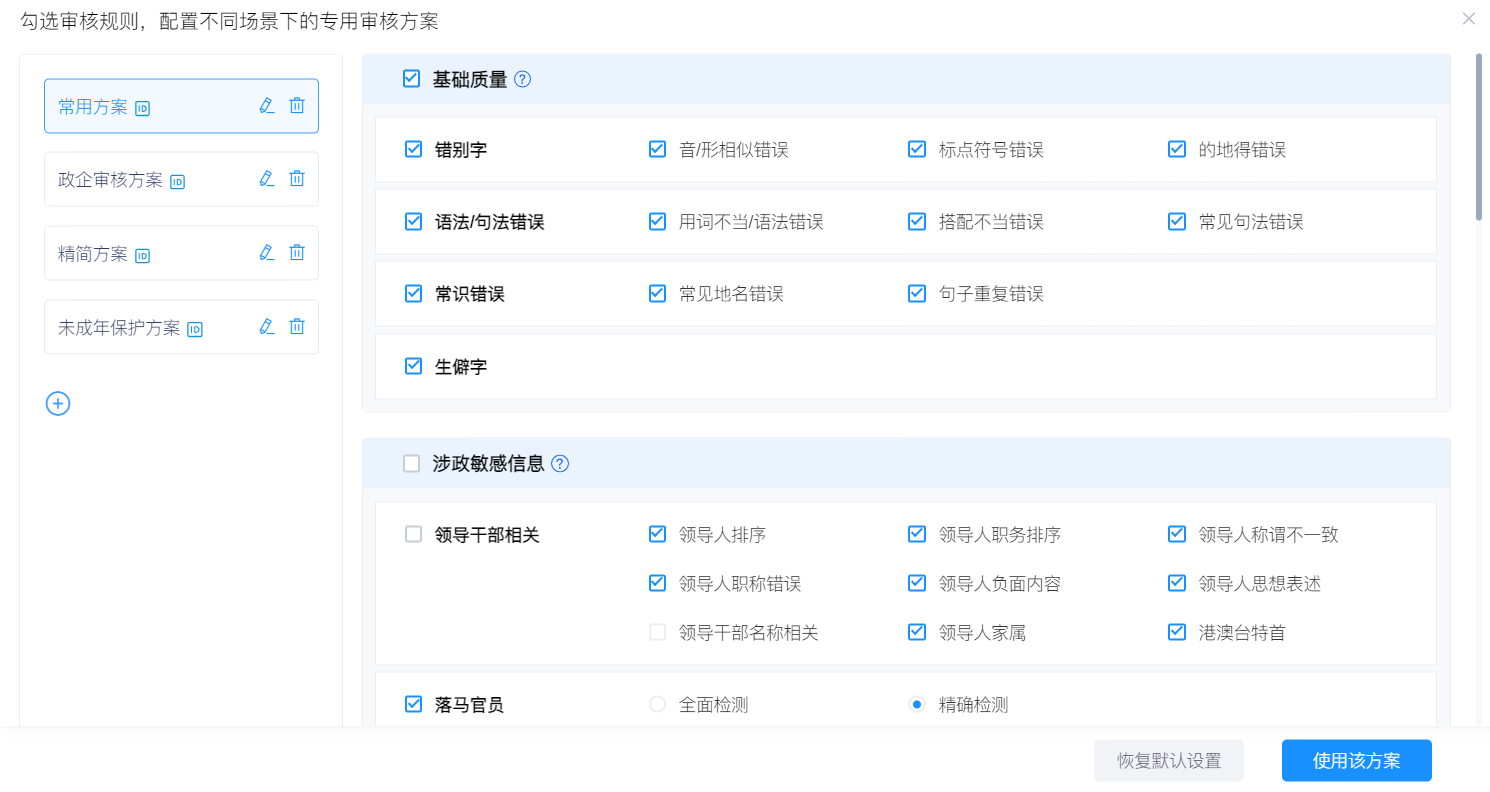The width and height of the screenshot is (1490, 792).
Task: Toggle the 错别字 checkbox
Action: (x=413, y=149)
